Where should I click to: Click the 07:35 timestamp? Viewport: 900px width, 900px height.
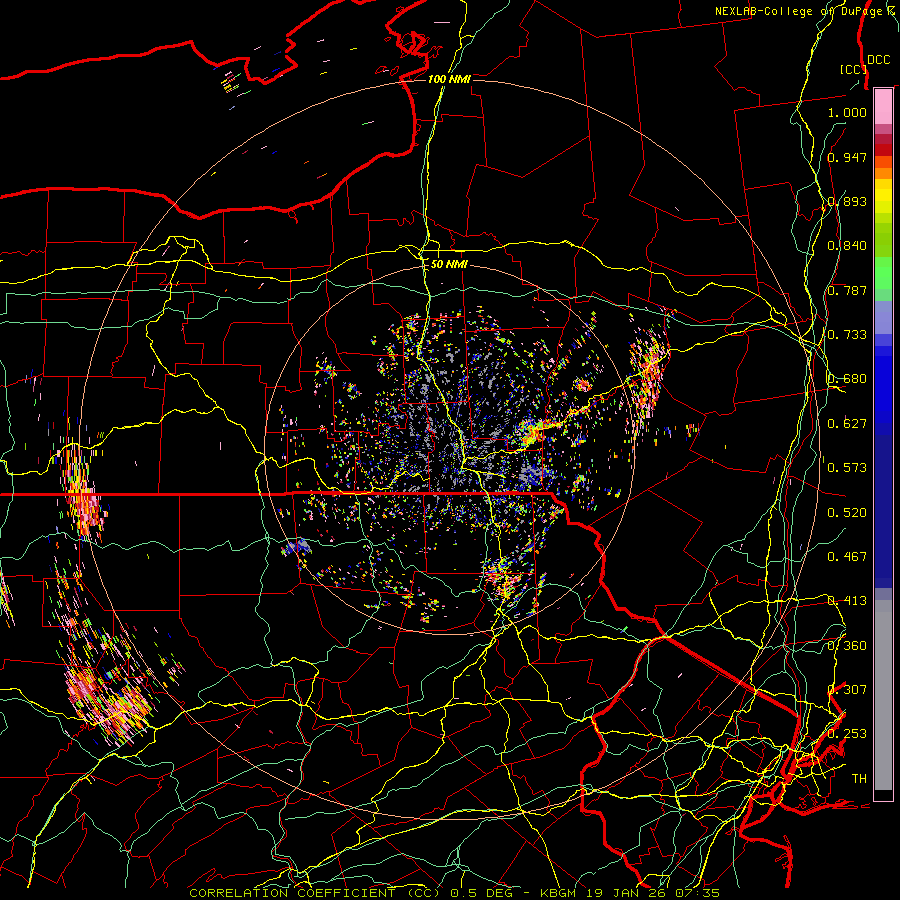click(697, 893)
